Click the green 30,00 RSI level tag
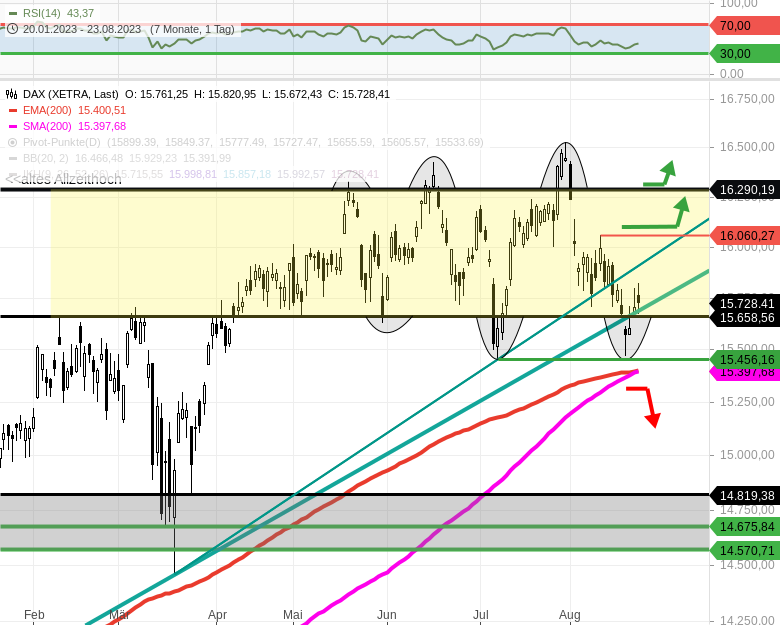The image size is (780, 625). point(745,54)
